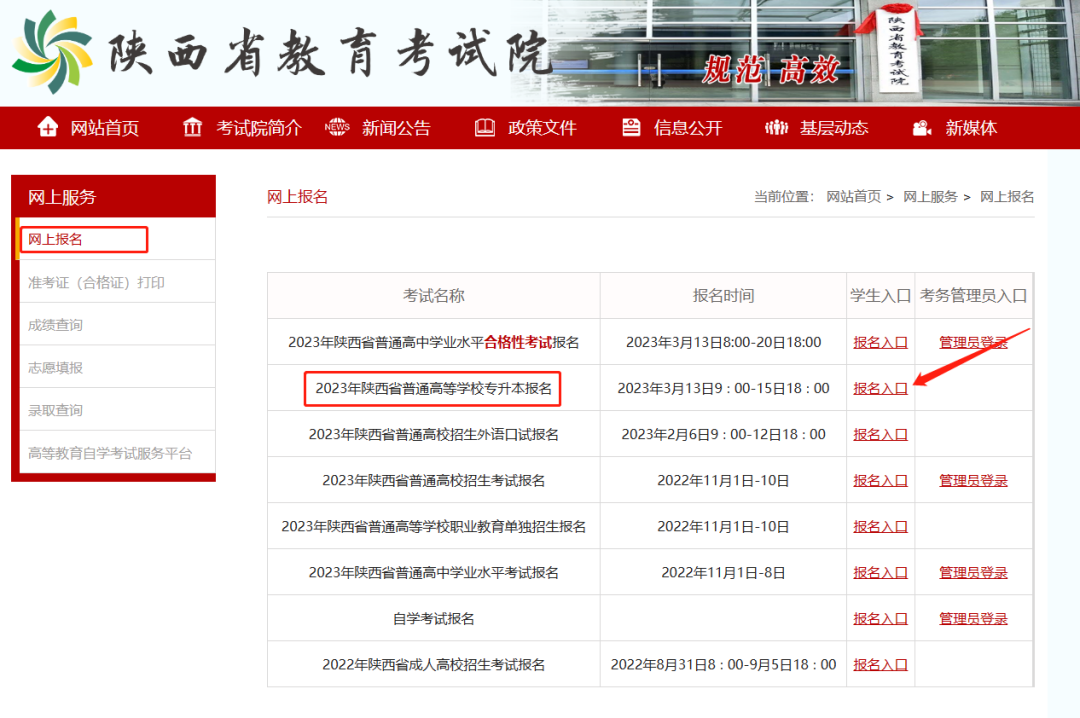Click the 网站首页 breadcrumb link
This screenshot has width=1080, height=718.
coord(853,196)
